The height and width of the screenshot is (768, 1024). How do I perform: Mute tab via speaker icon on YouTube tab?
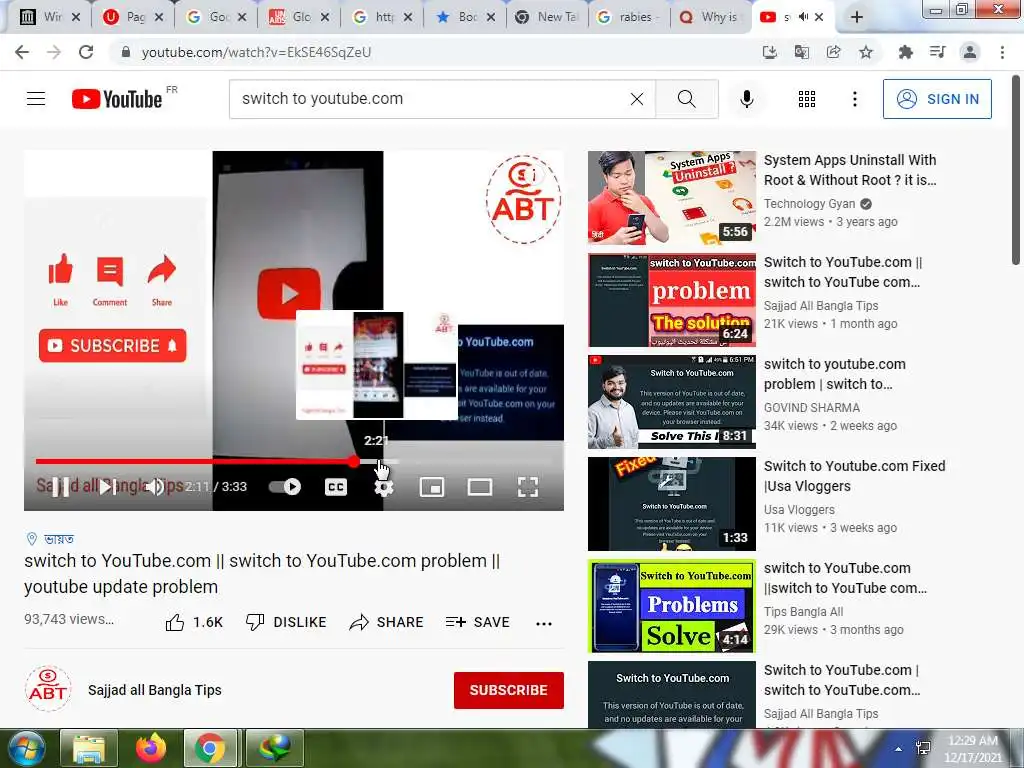(x=804, y=17)
